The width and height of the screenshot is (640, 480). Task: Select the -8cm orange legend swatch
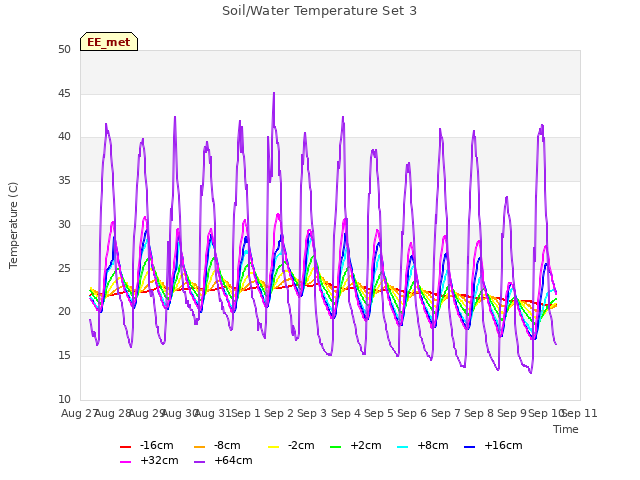[x=200, y=447]
